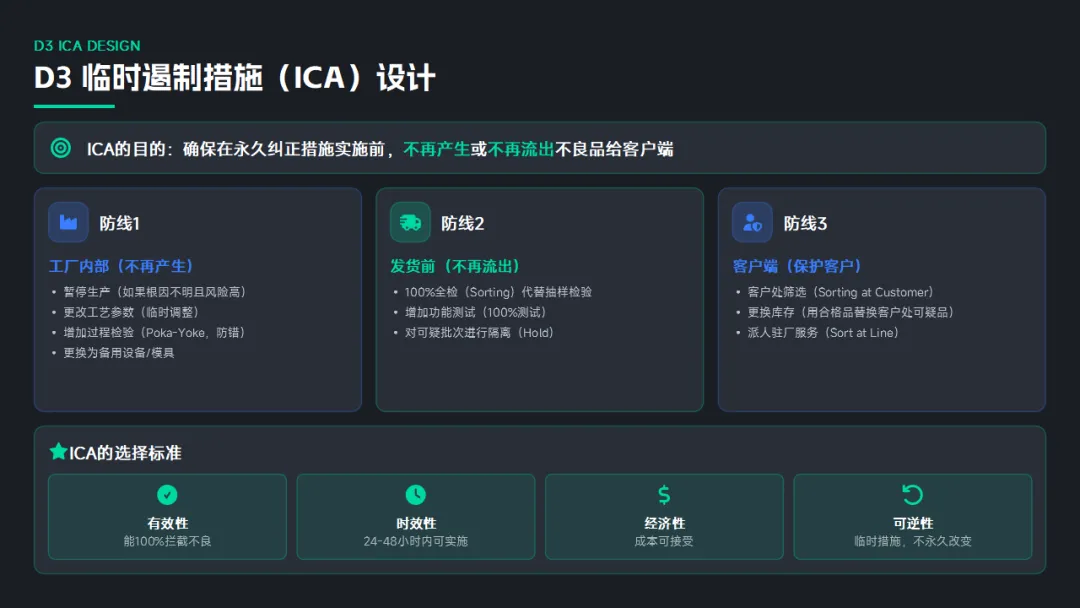Screen dimensions: 1080x608
Task: Click the dollar sign icon above 经济性
Action: tap(664, 494)
